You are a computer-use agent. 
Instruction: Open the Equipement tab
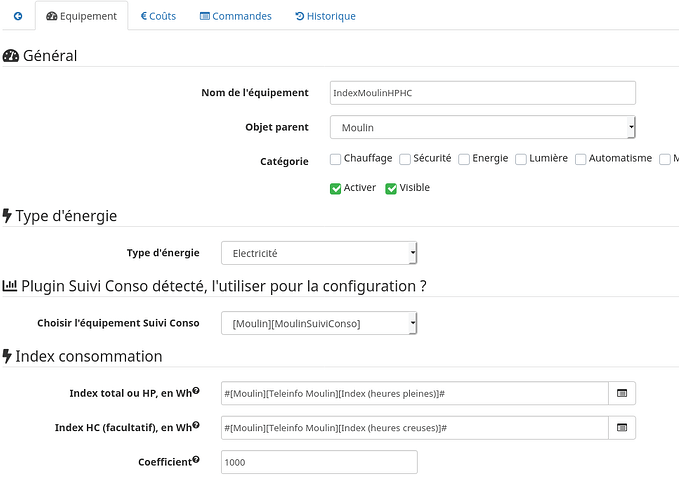coord(81,16)
